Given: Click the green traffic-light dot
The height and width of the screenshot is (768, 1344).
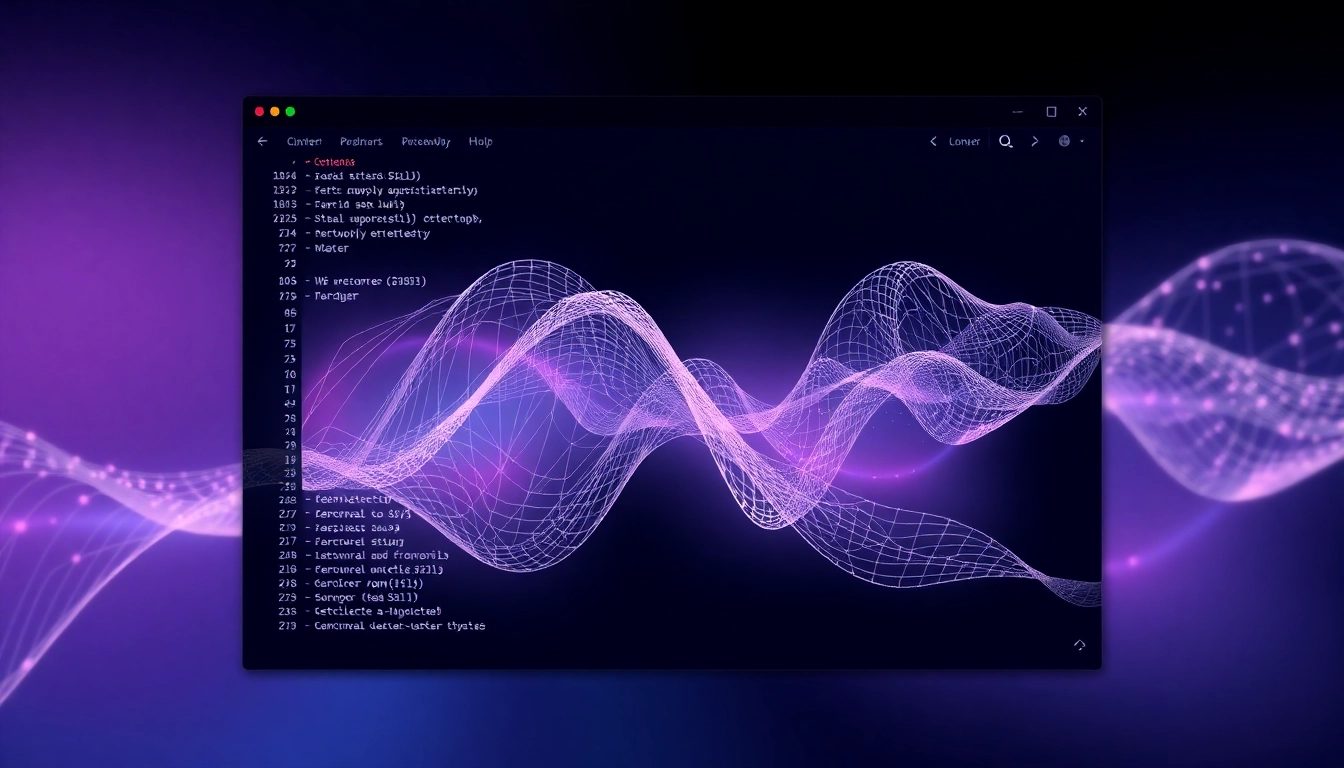Looking at the screenshot, I should click(x=290, y=112).
